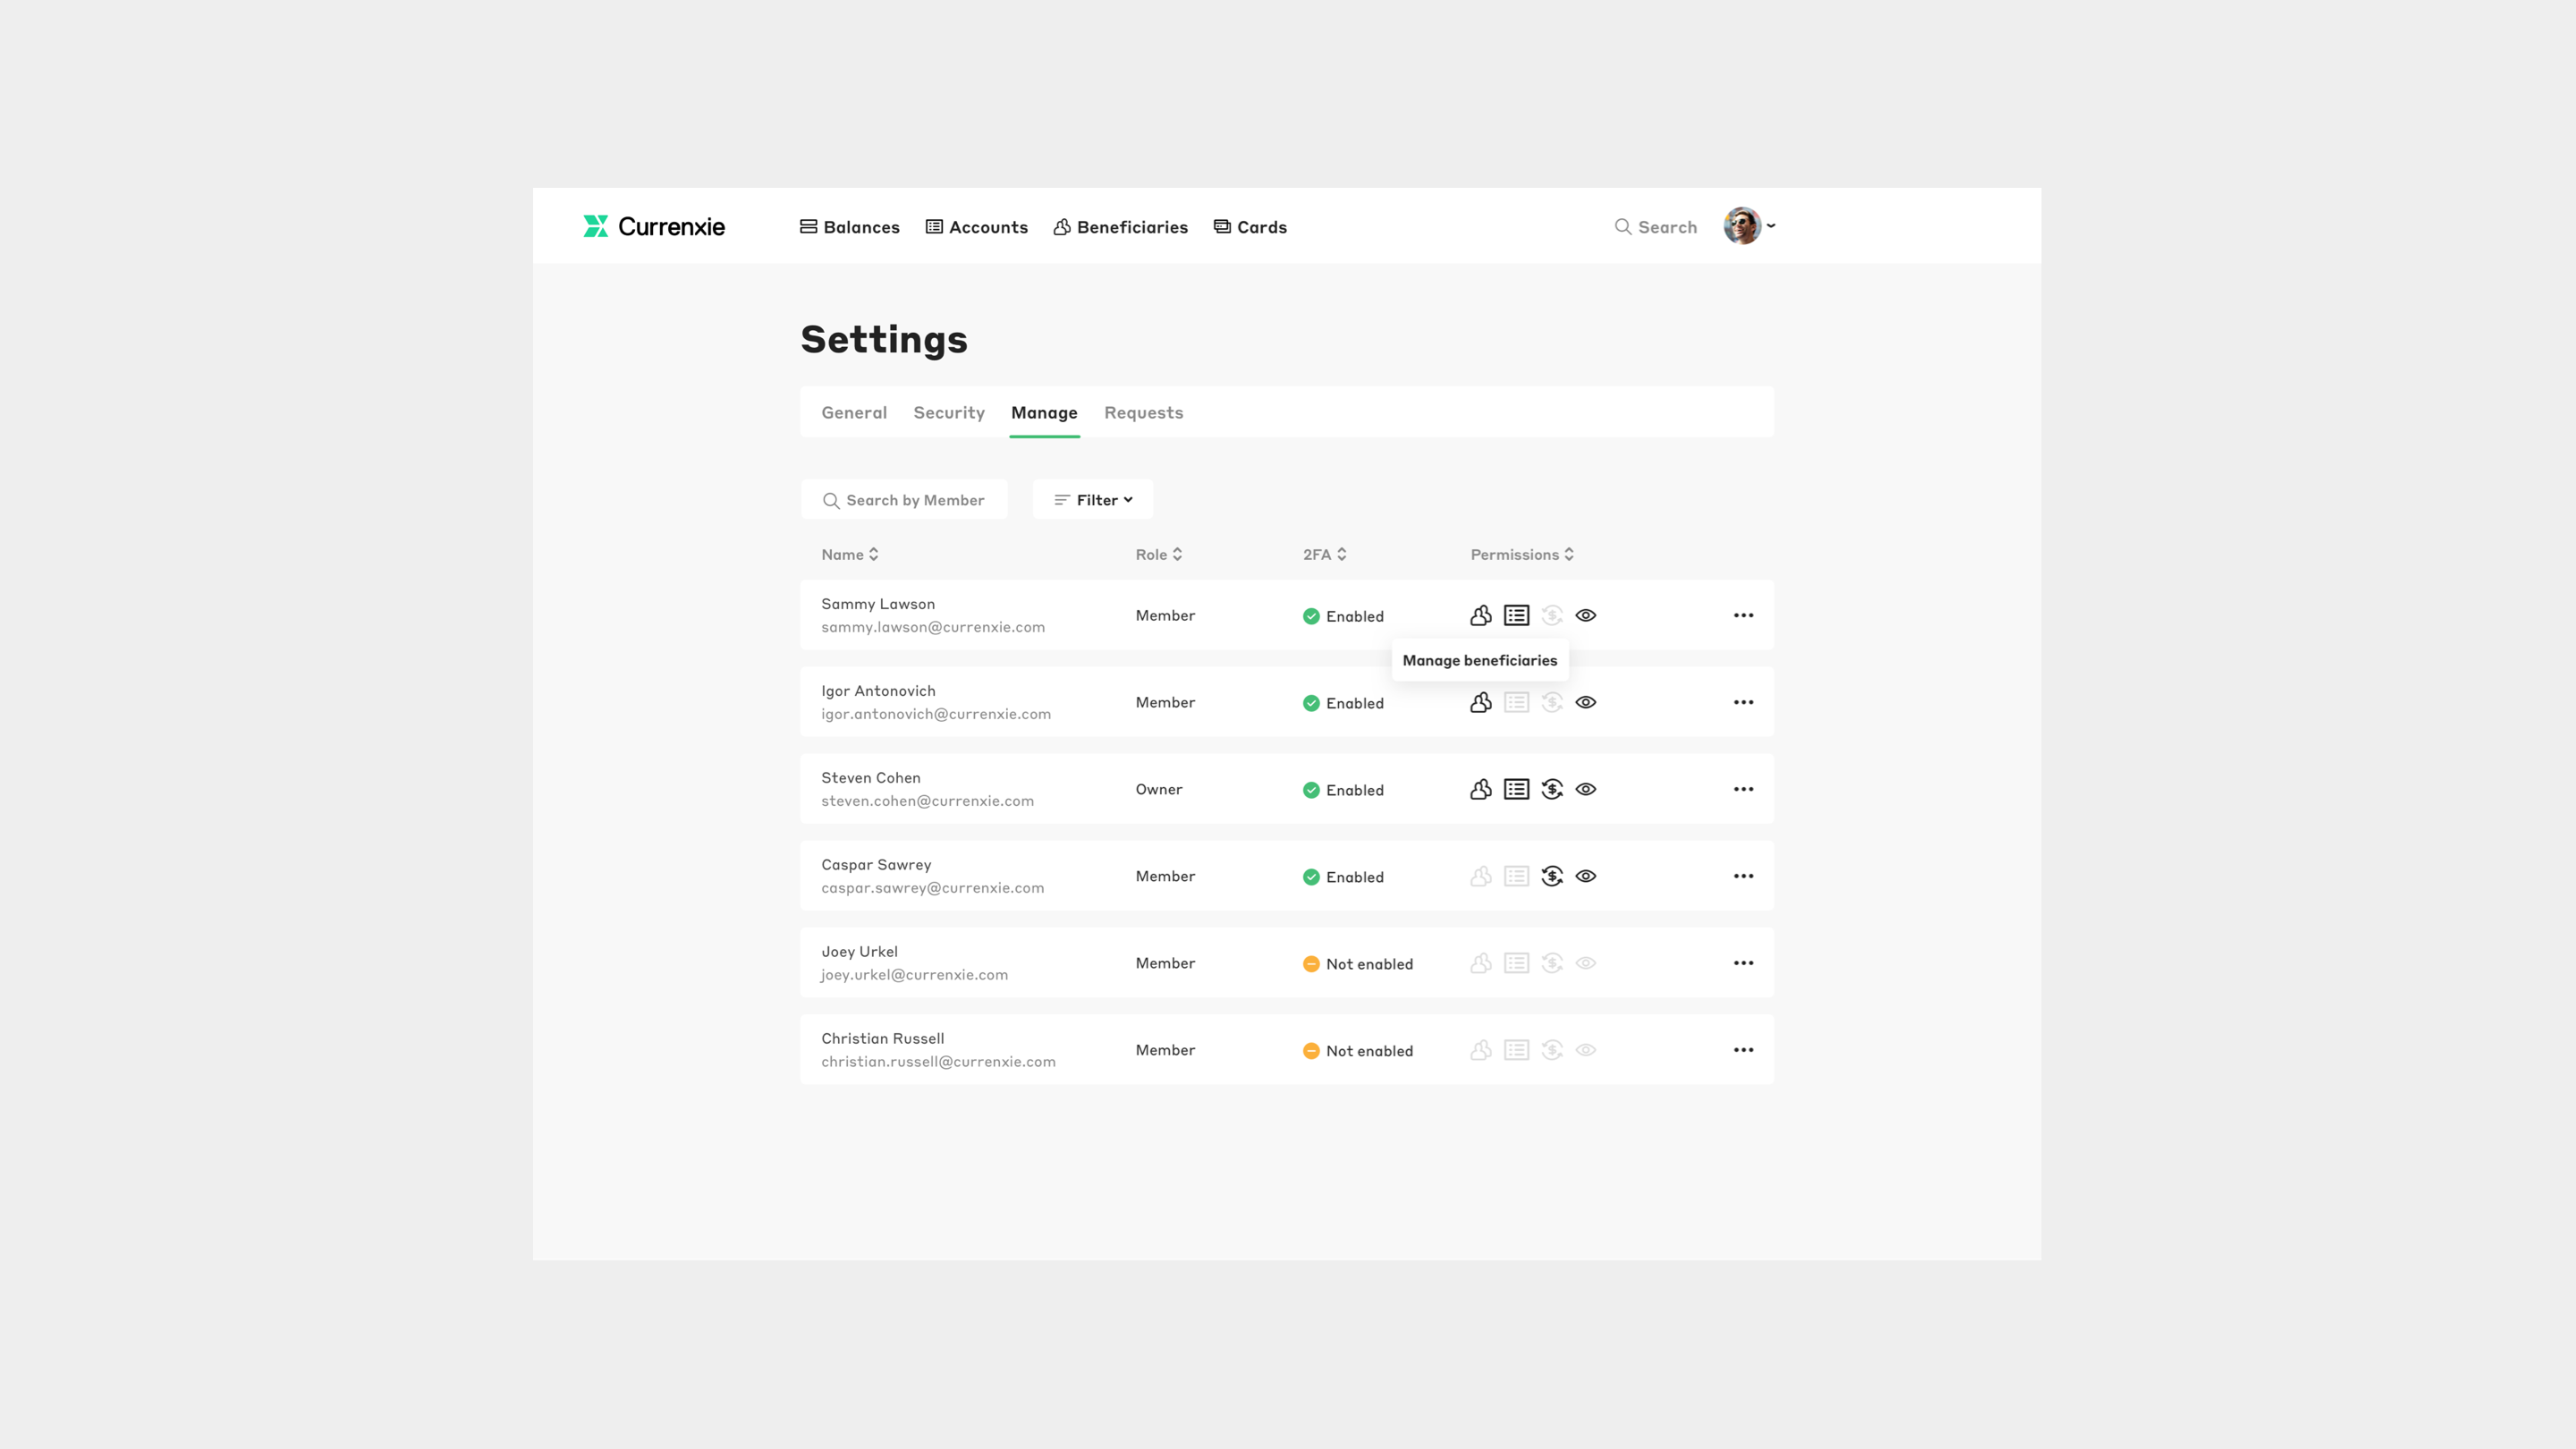Viewport: 2576px width, 1449px height.
Task: Open more options for Steven Cohen
Action: [x=1743, y=790]
